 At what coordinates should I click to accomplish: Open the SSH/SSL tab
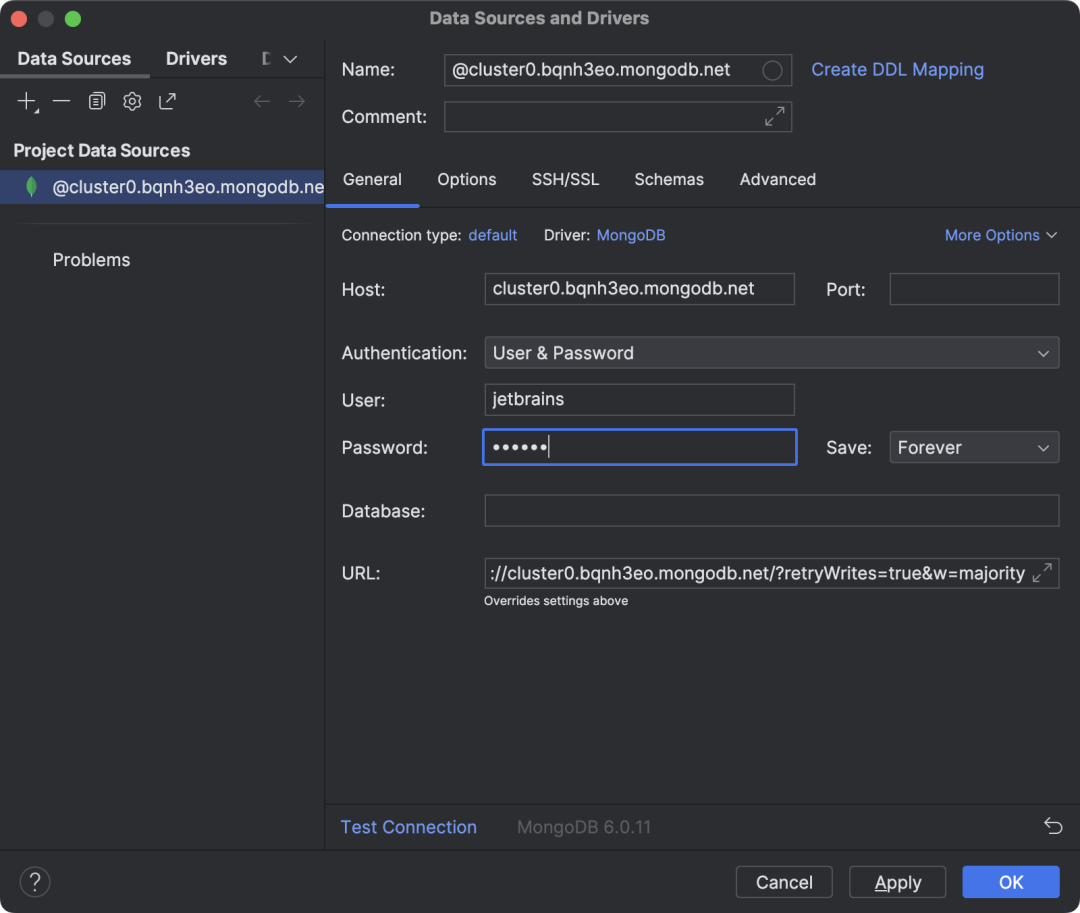pyautogui.click(x=565, y=180)
